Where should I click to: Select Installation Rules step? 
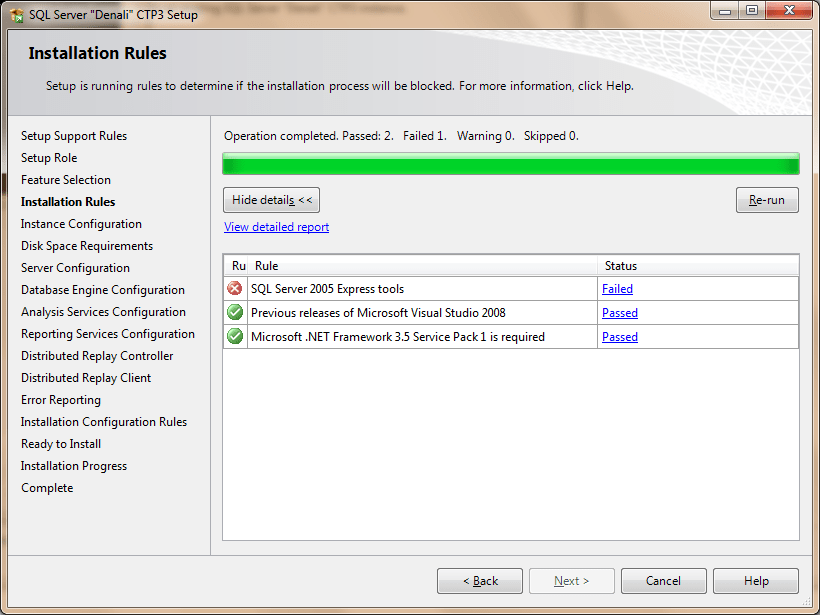(68, 202)
